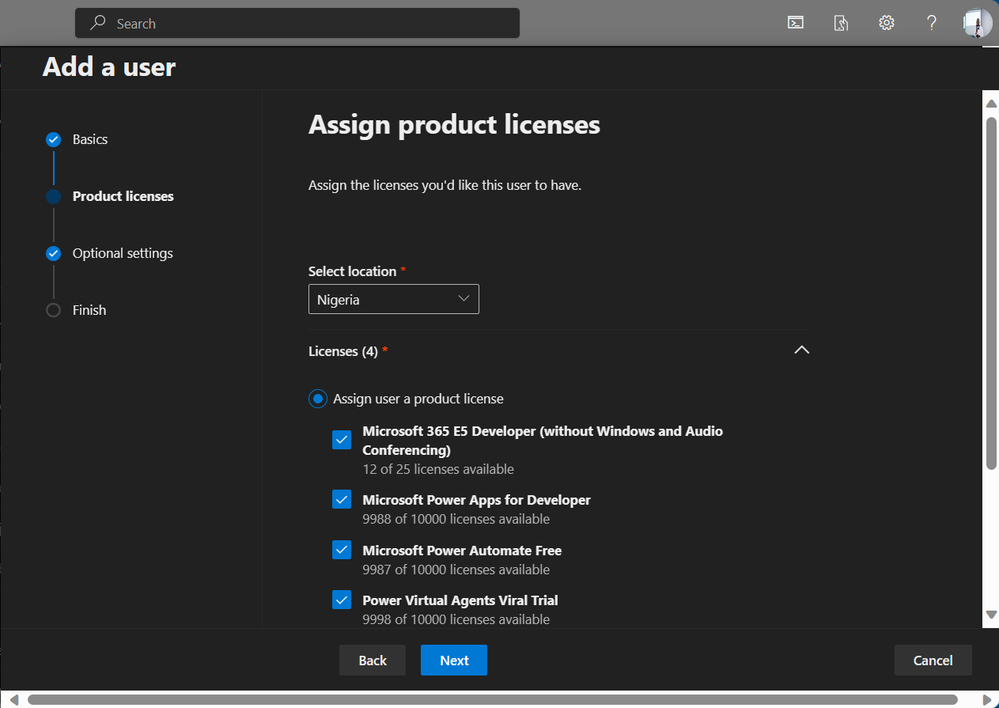Collapse the Licenses section chevron

tap(801, 350)
